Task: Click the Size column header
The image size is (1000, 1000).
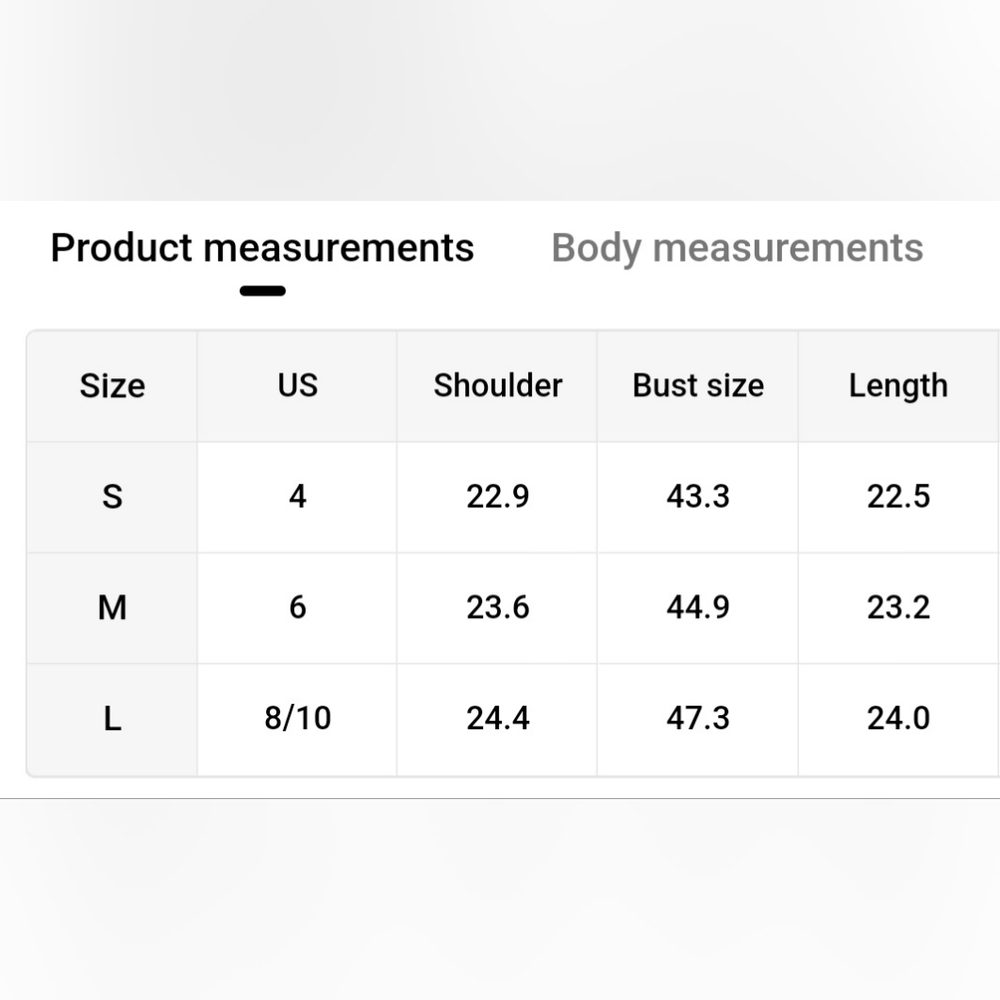Action: (112, 386)
